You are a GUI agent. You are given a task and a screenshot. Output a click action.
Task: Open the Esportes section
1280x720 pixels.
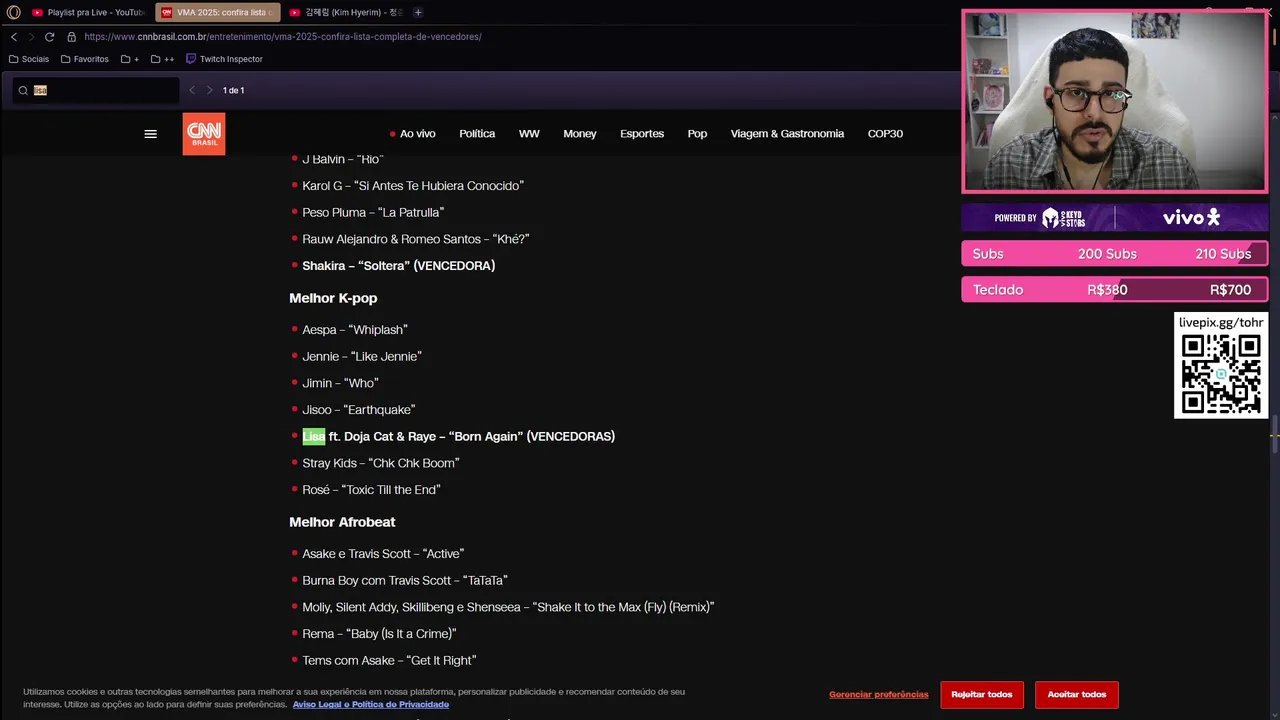(x=642, y=134)
